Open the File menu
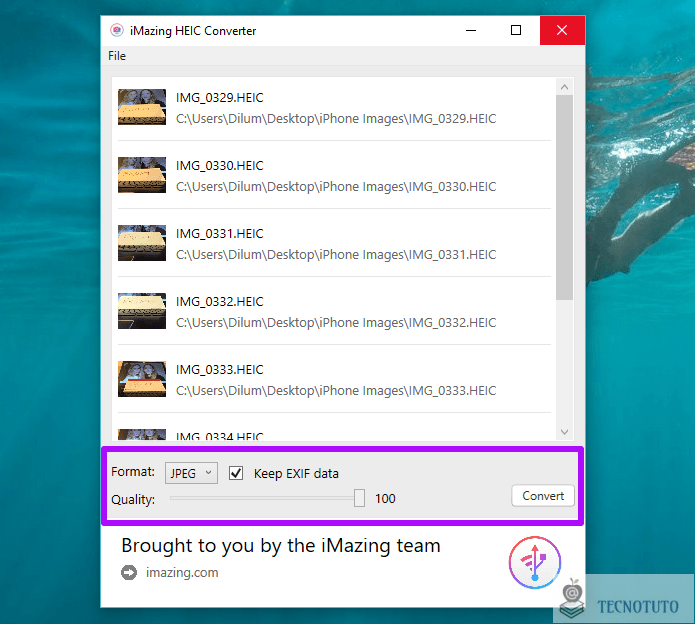Image resolution: width=695 pixels, height=624 pixels. point(117,56)
